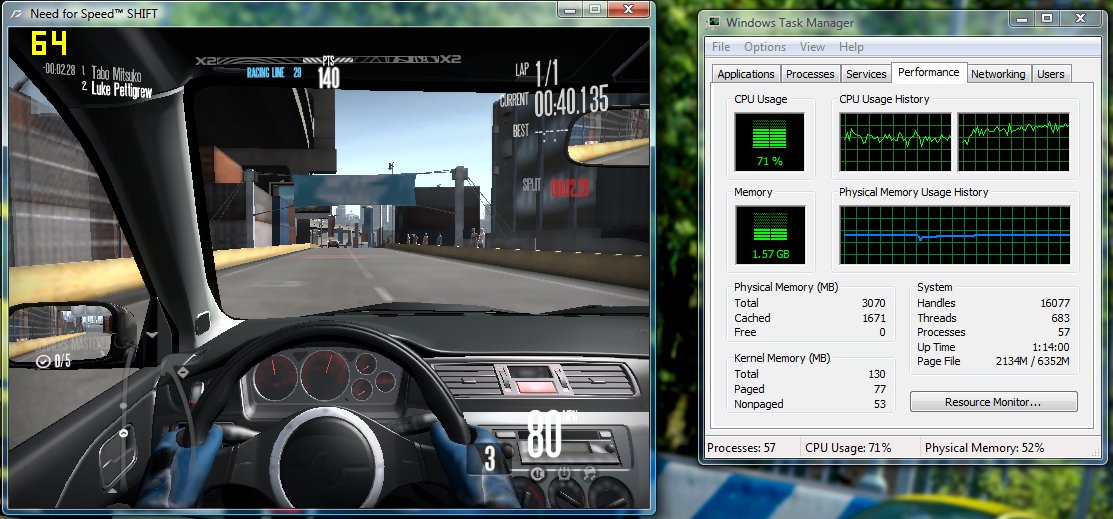Click the LAP 1/1 counter
This screenshot has height=519, width=1113.
point(537,72)
